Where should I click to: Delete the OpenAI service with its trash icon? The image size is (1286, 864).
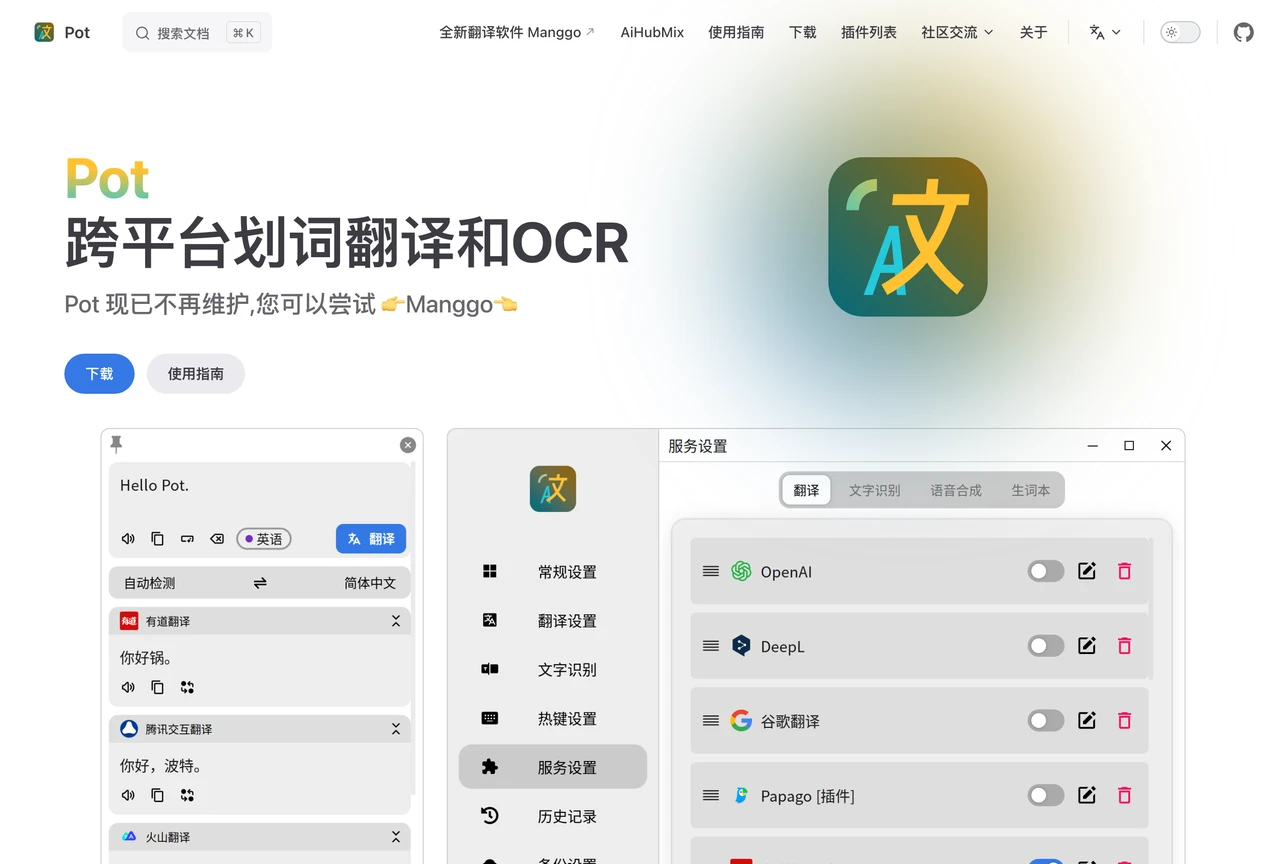(x=1124, y=571)
